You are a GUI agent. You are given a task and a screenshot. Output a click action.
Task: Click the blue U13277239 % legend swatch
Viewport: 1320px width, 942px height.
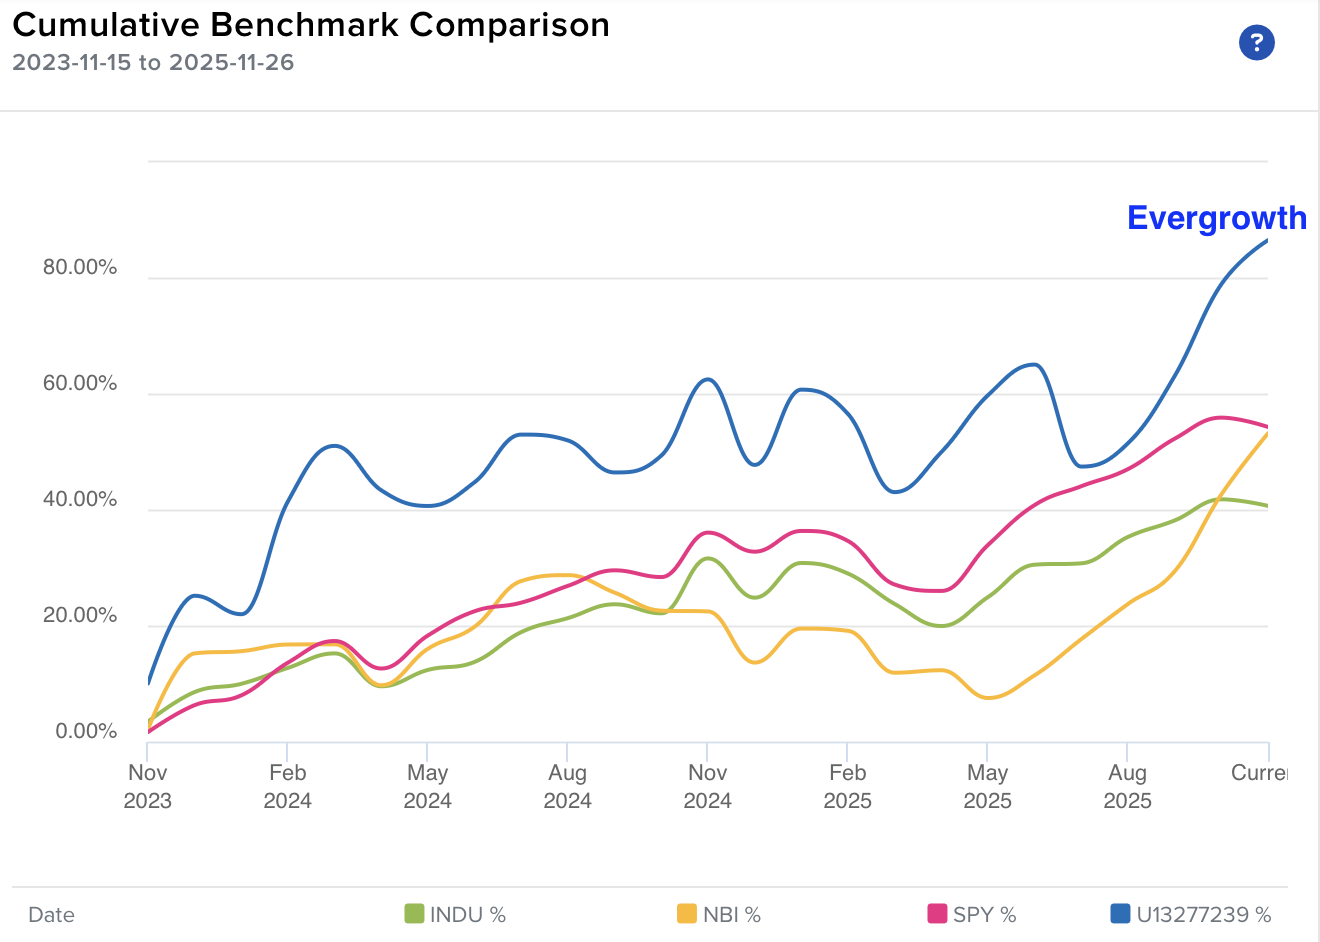pos(1120,914)
